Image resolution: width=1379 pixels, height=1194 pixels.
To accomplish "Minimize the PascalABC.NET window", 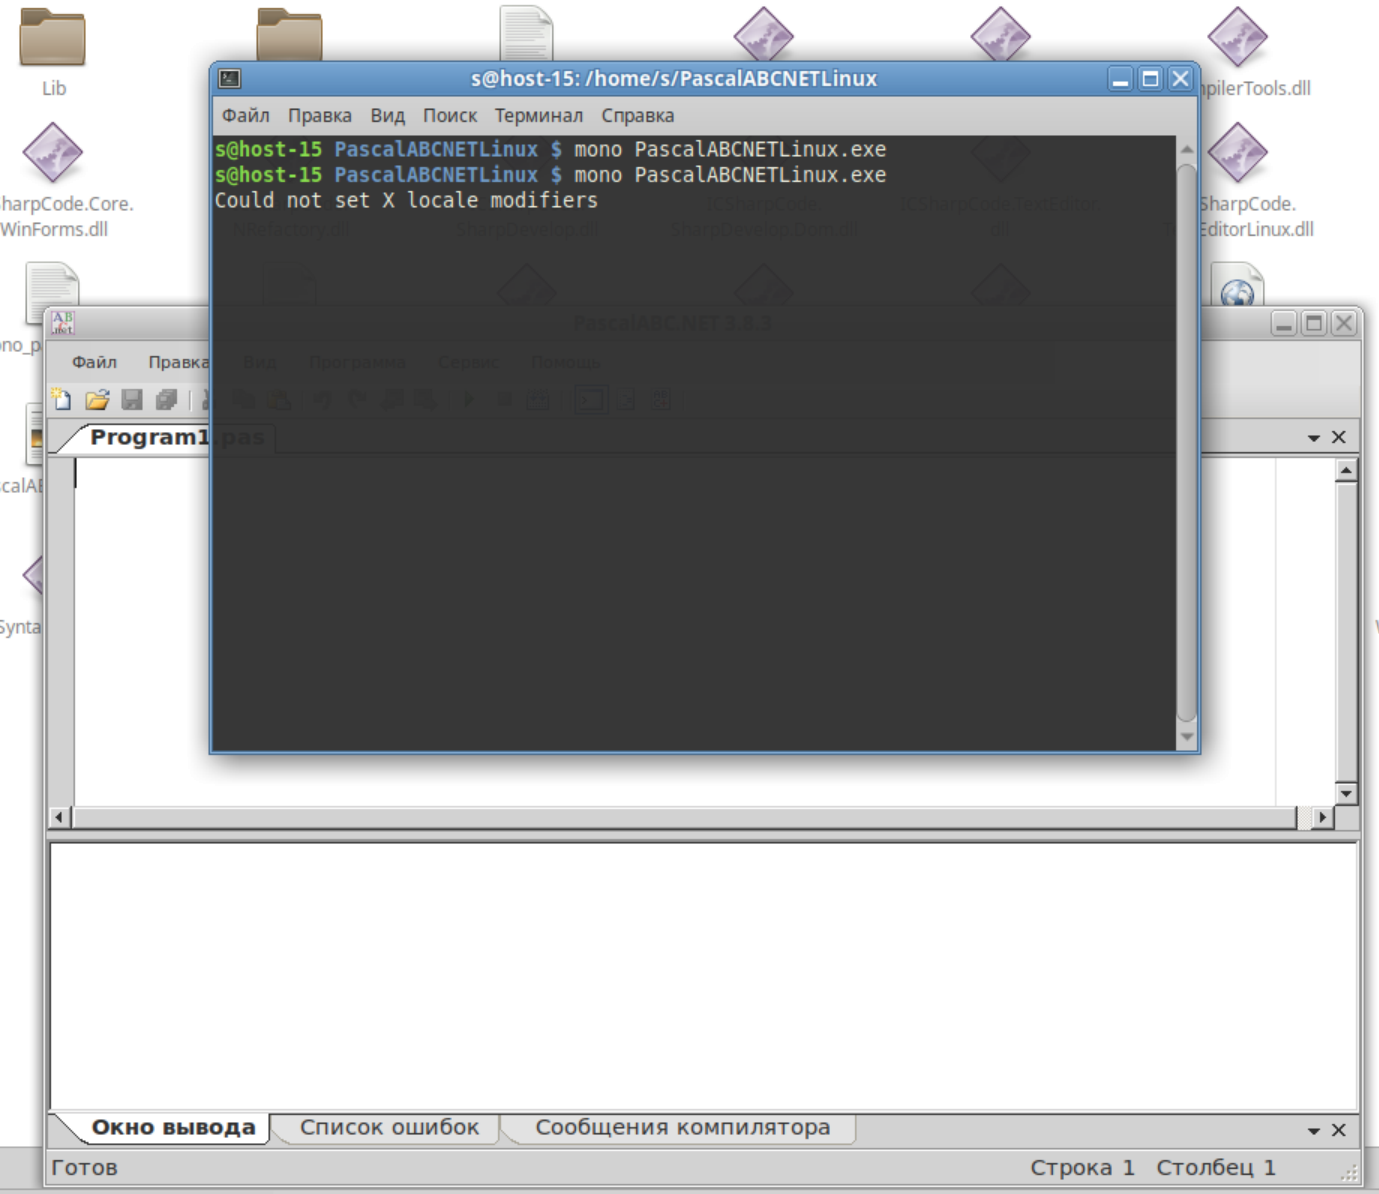I will click(x=1284, y=323).
